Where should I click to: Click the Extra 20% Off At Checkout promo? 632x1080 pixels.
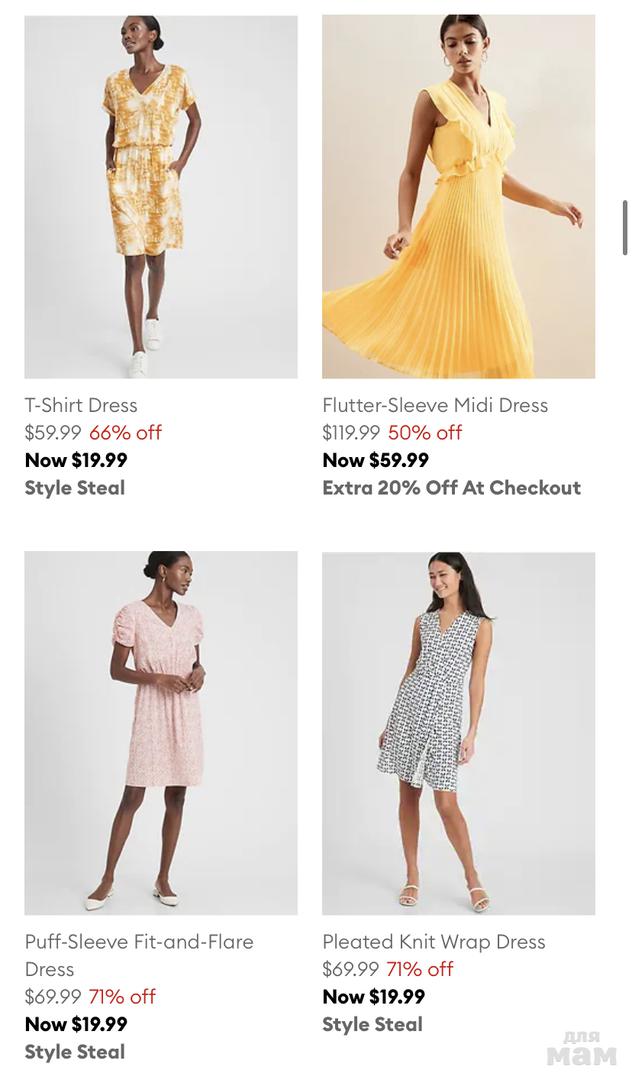coord(451,488)
